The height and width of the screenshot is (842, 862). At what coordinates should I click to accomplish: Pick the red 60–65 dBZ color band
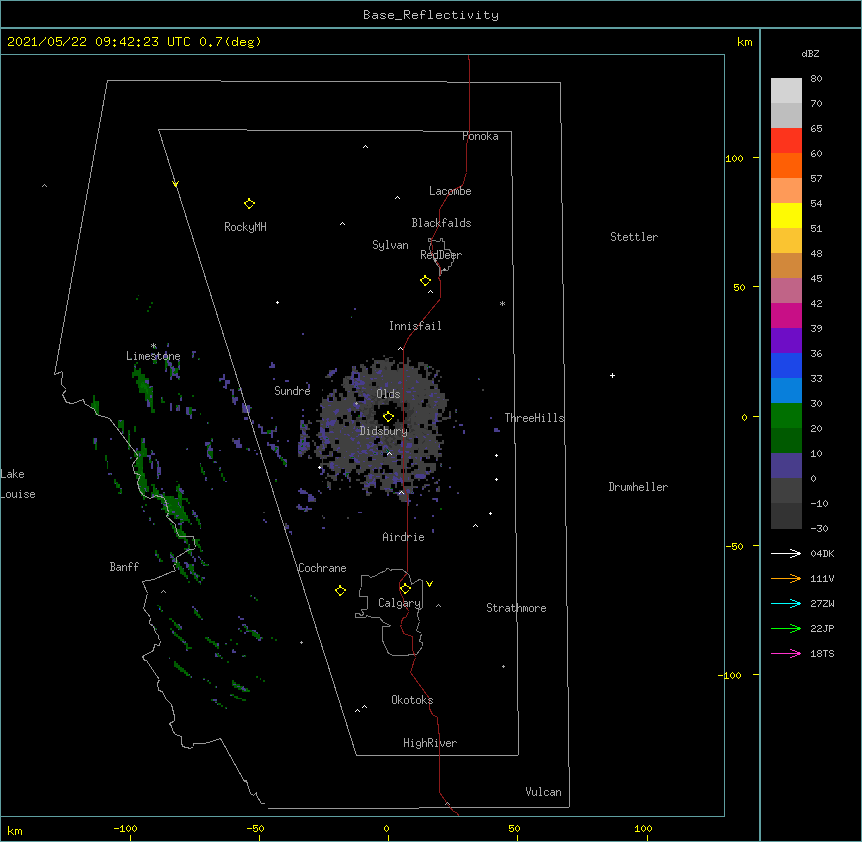coord(786,140)
